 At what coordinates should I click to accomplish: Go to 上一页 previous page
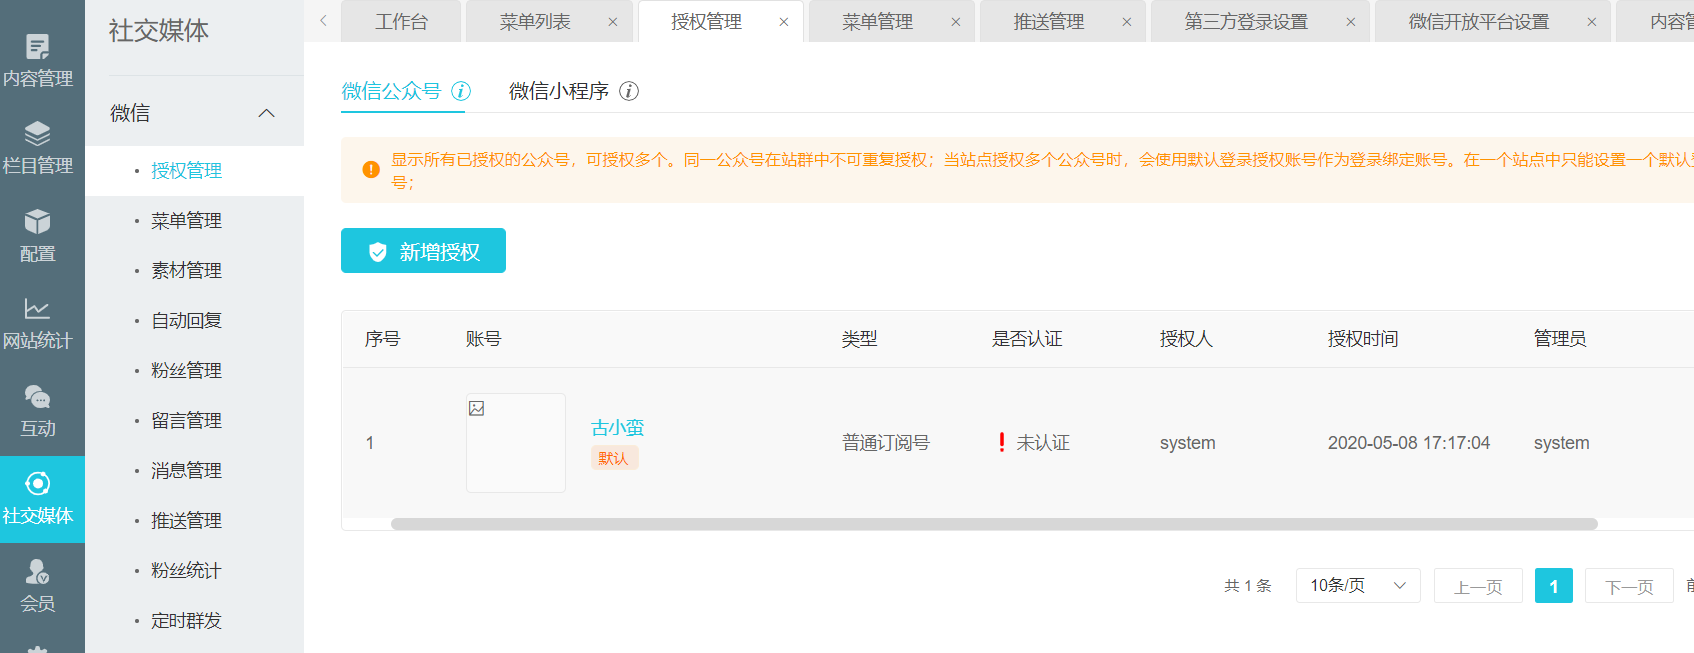click(x=1478, y=586)
